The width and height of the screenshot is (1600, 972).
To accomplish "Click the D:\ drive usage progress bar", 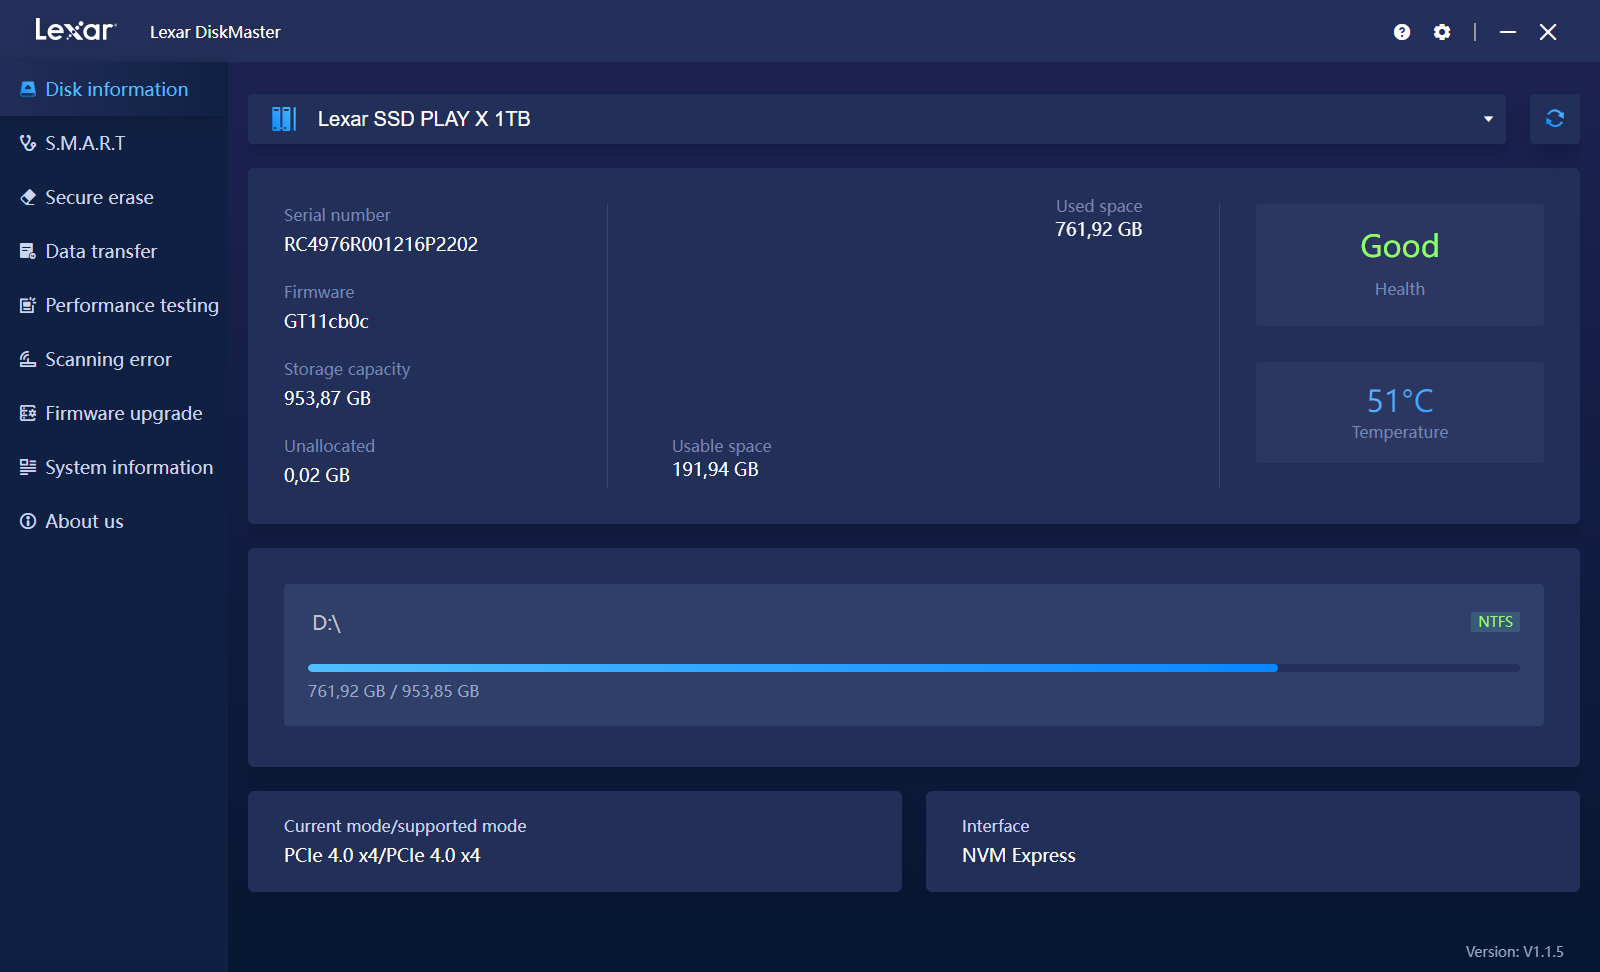I will point(912,668).
